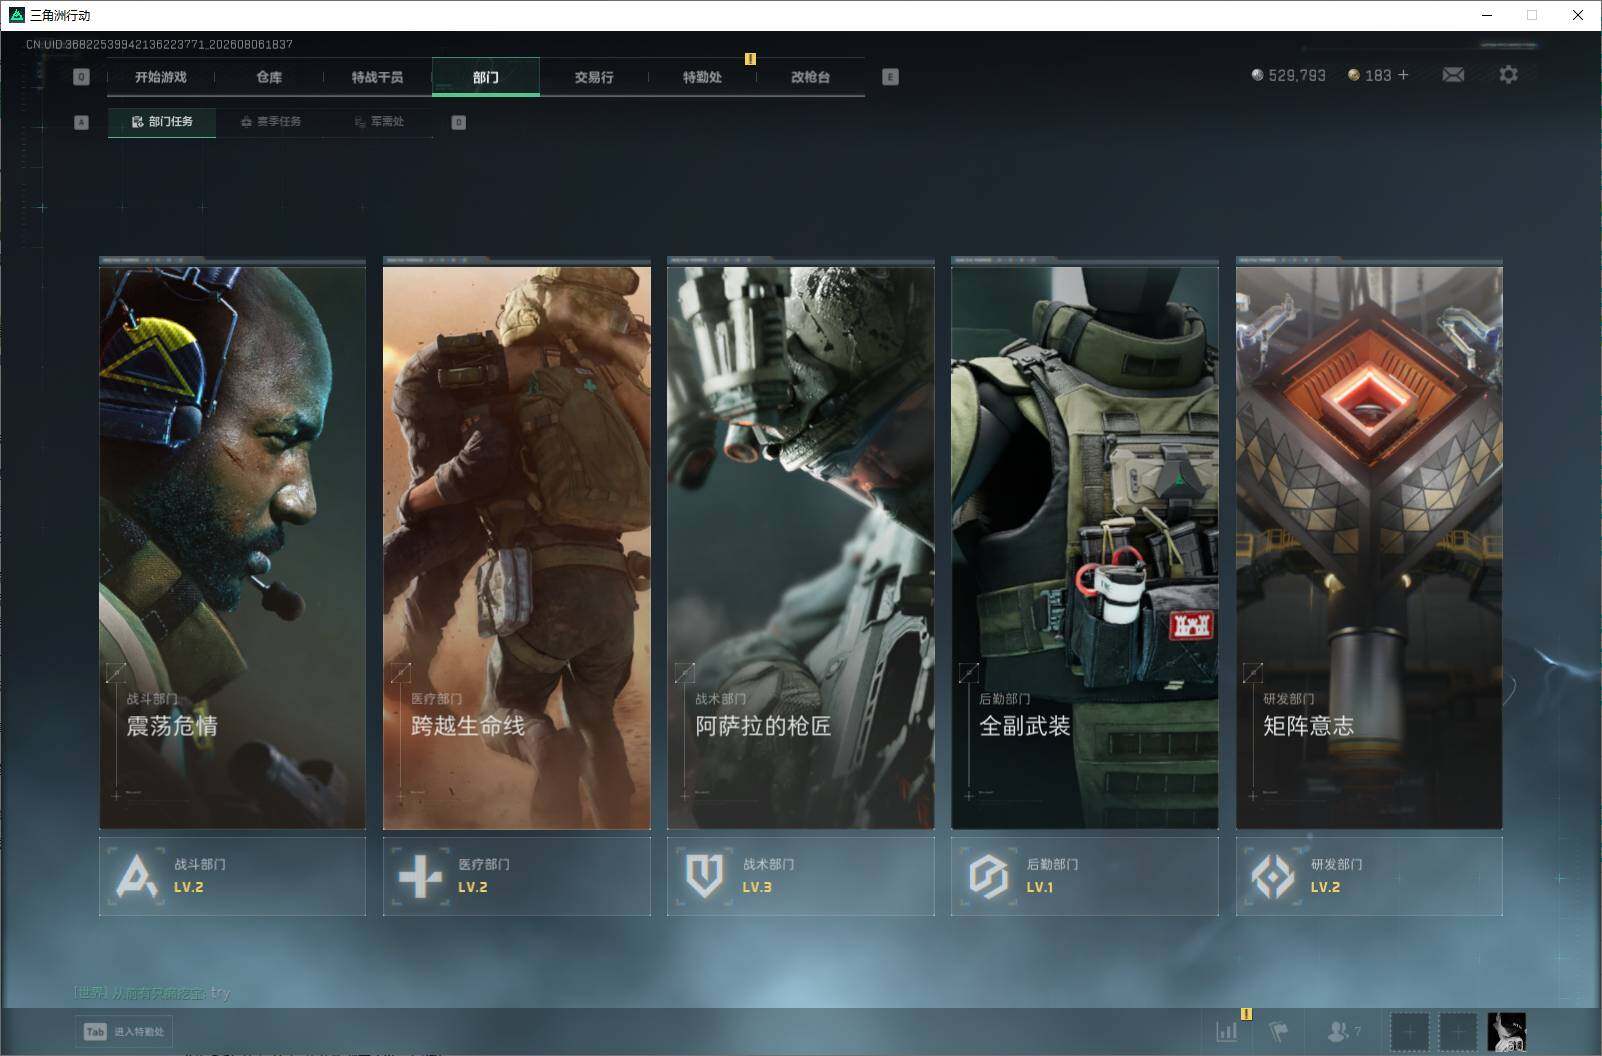Click the first empty squad slot plus
Screen dimensions: 1602x1056
[1409, 1032]
